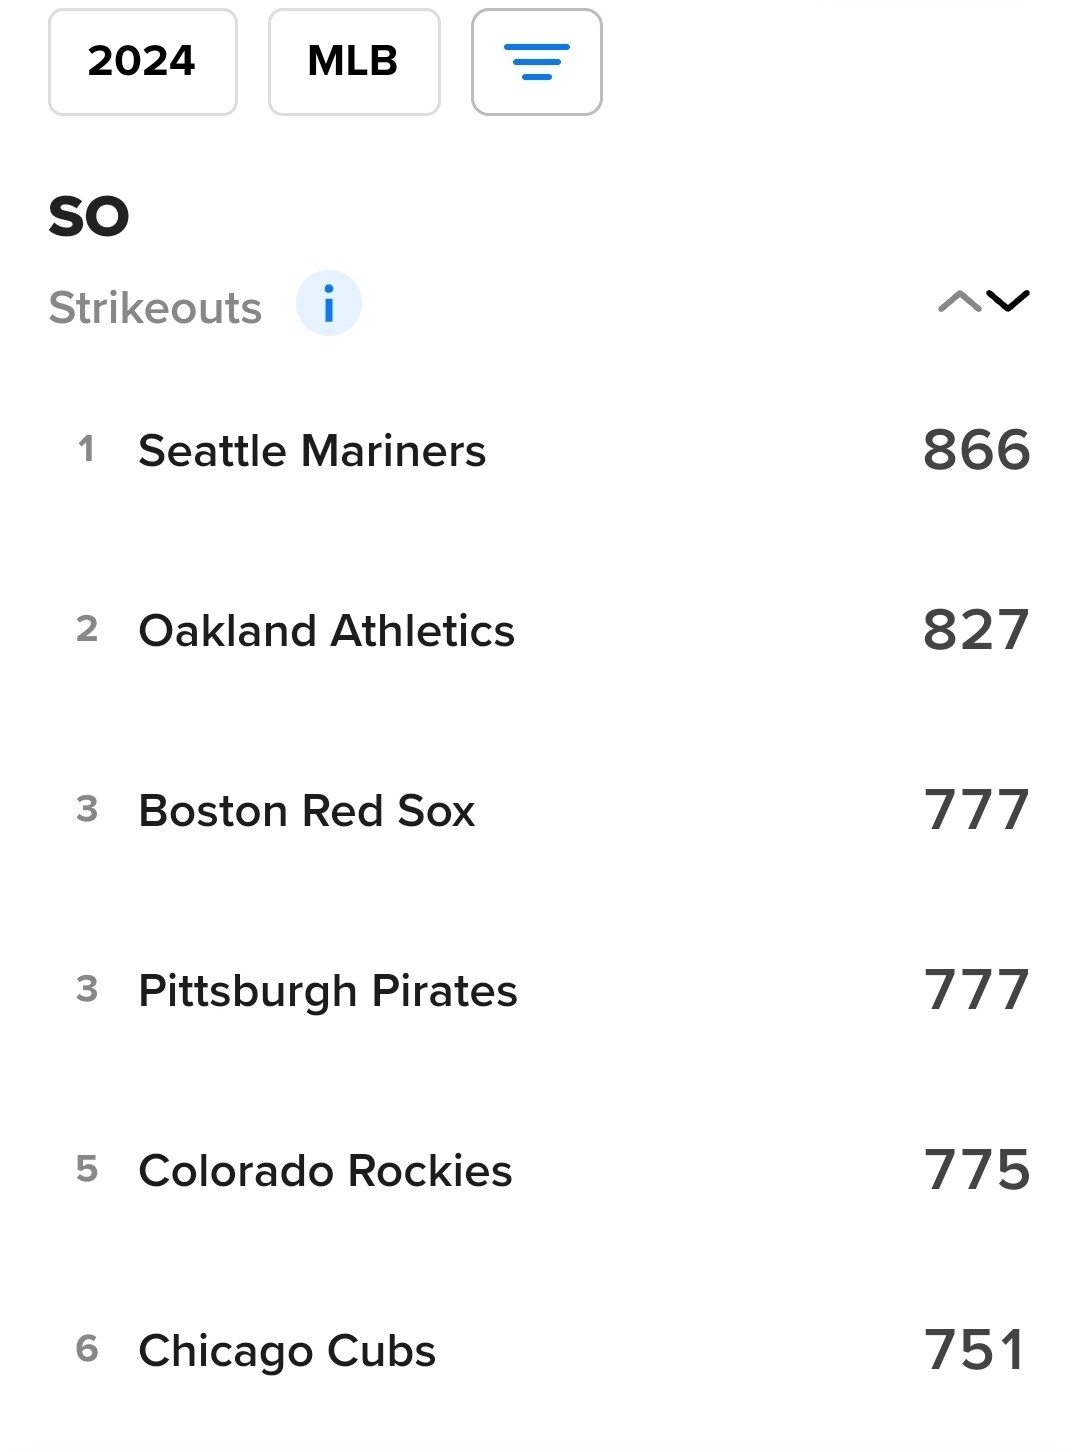Click the SO stat heading
This screenshot has width=1080, height=1452.
pyautogui.click(x=89, y=216)
